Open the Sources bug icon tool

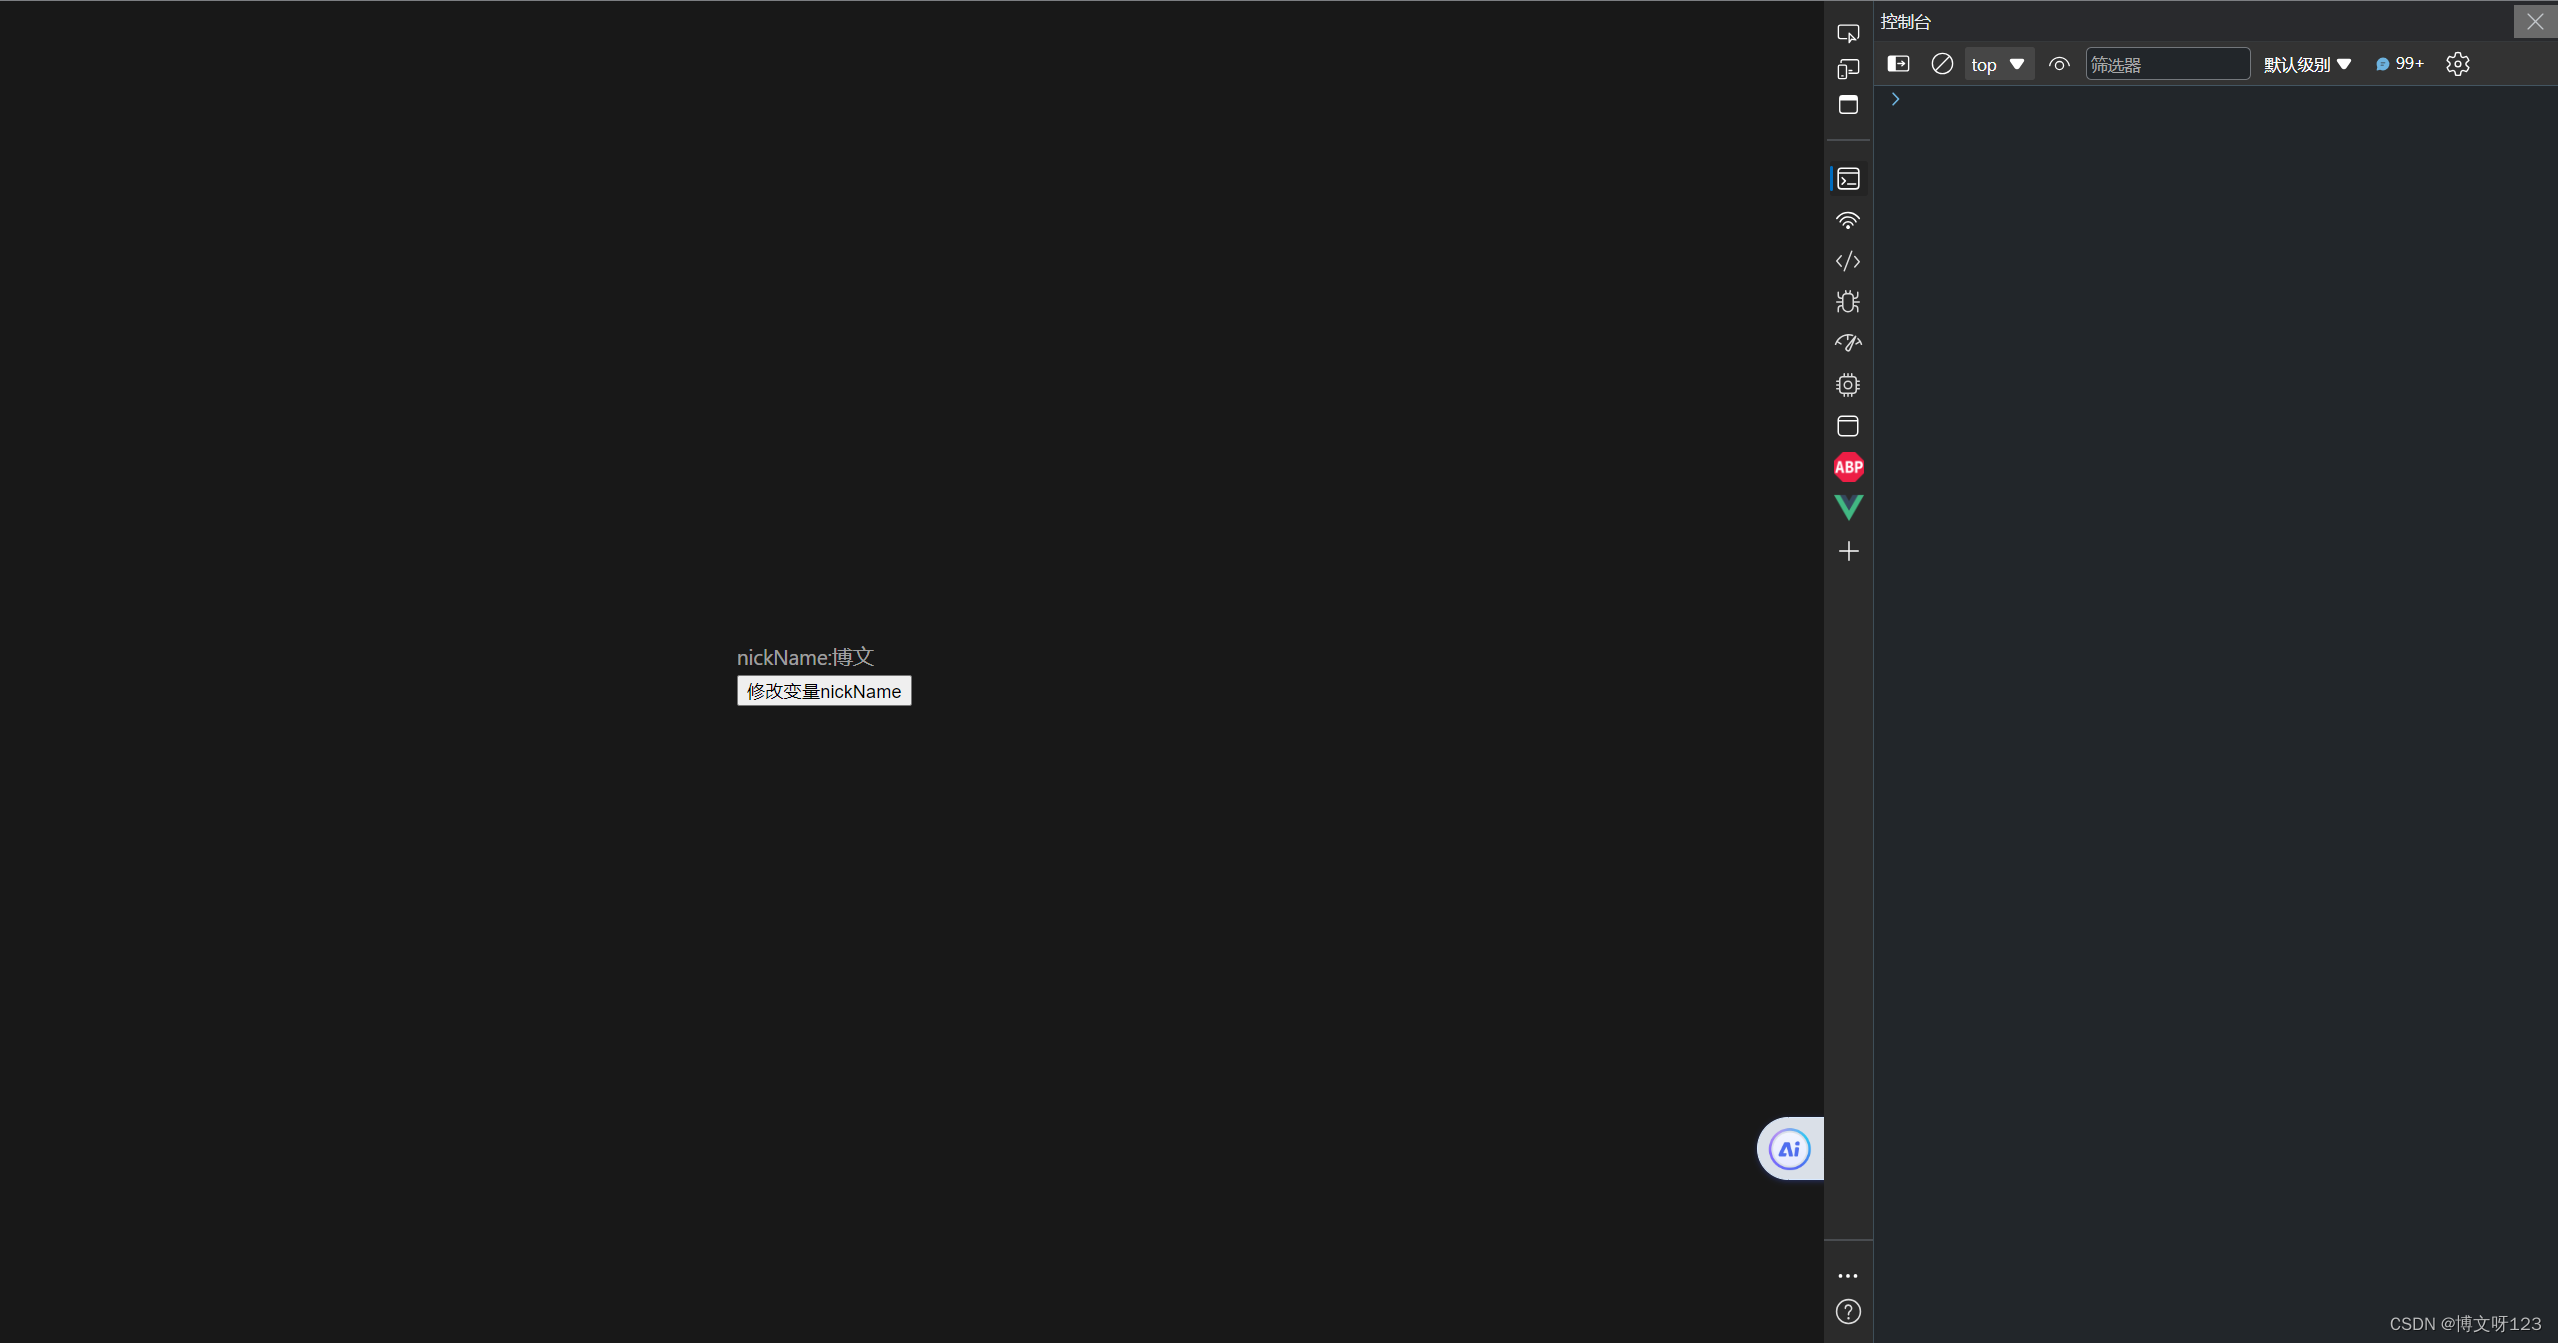[1847, 302]
